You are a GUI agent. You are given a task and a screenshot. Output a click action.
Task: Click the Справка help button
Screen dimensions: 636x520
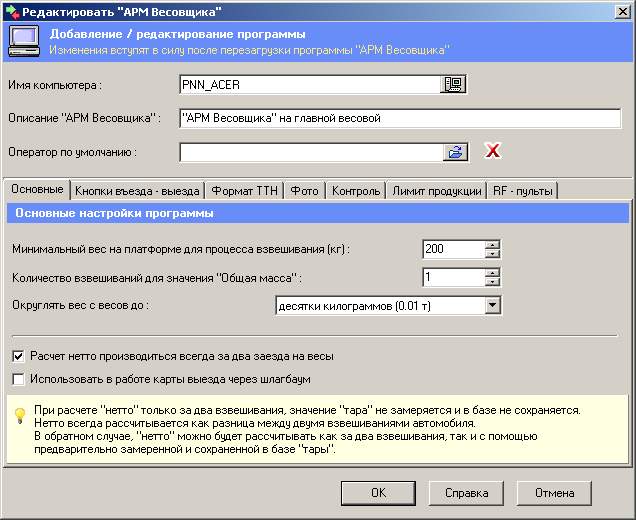(465, 493)
